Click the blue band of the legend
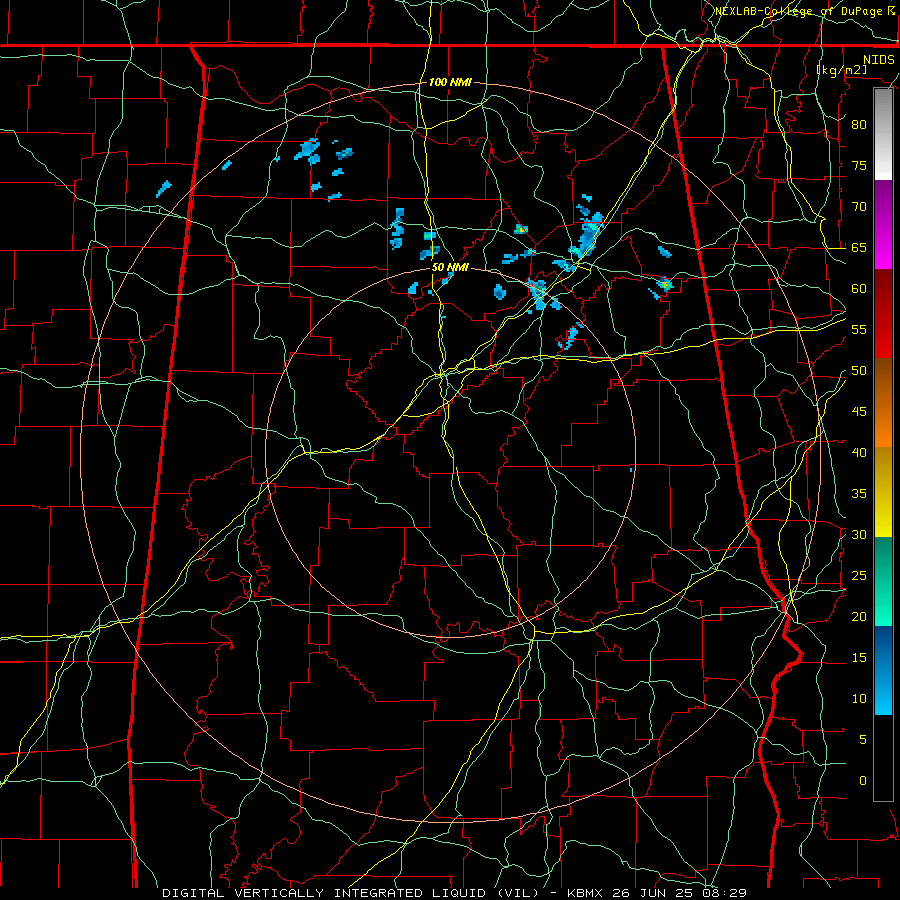 tap(883, 670)
